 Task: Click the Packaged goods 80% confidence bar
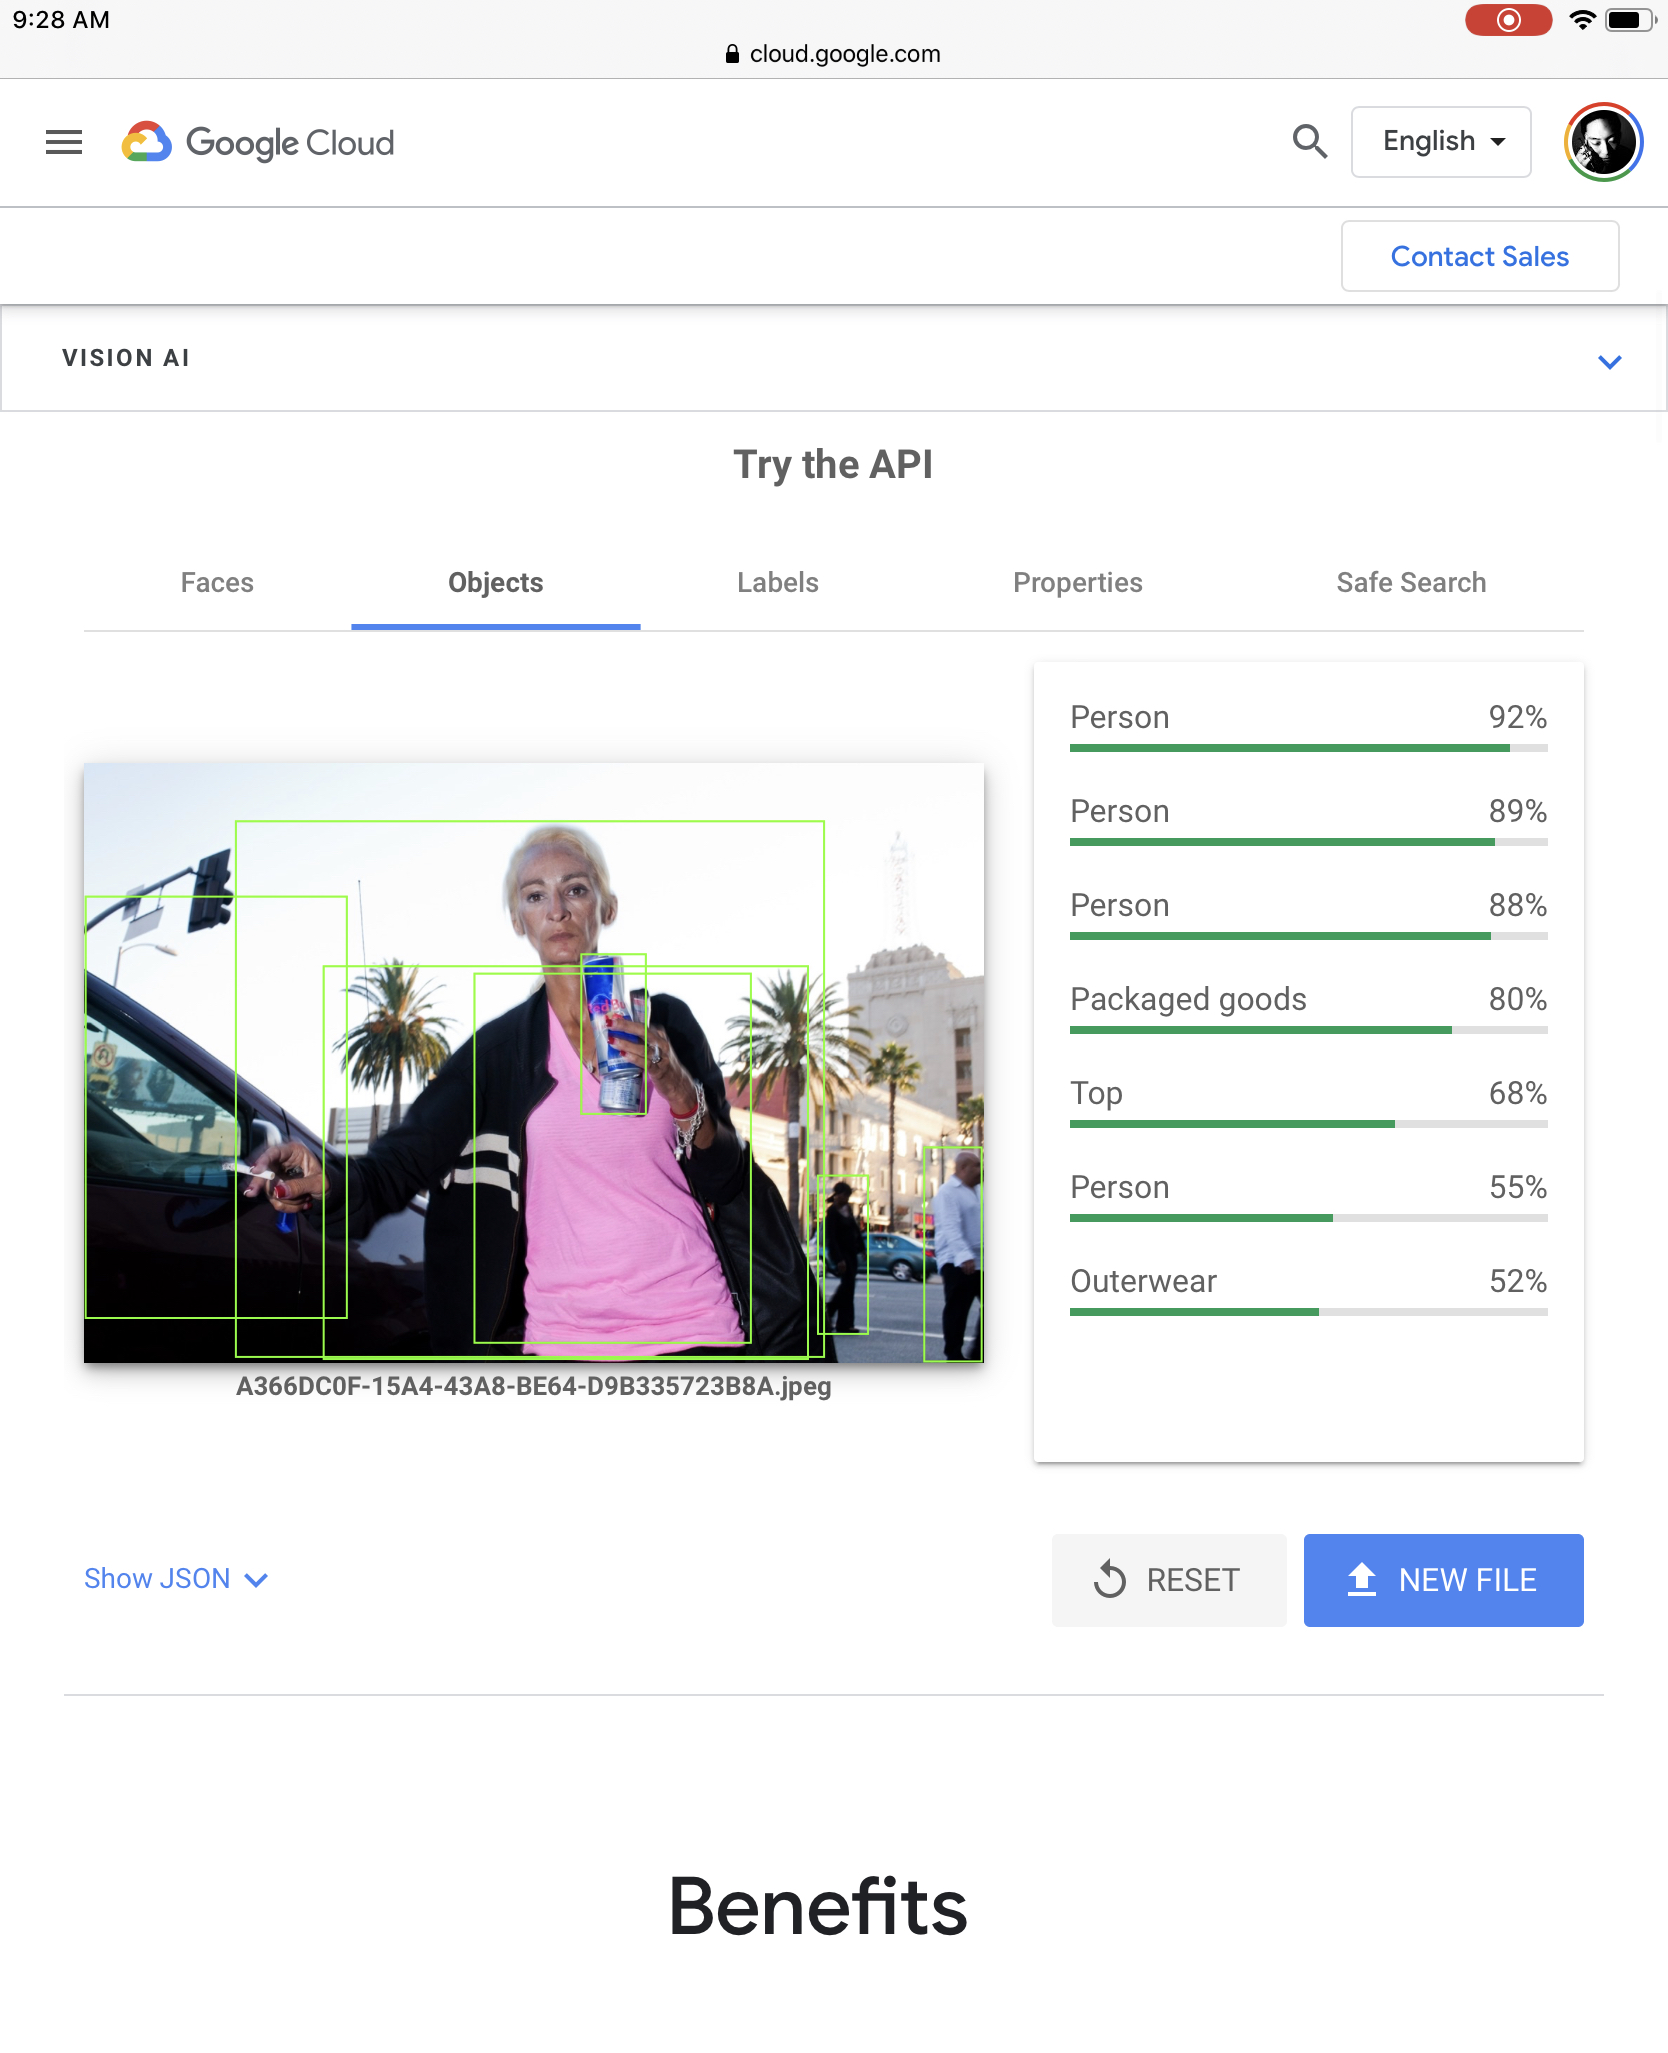(1308, 1030)
